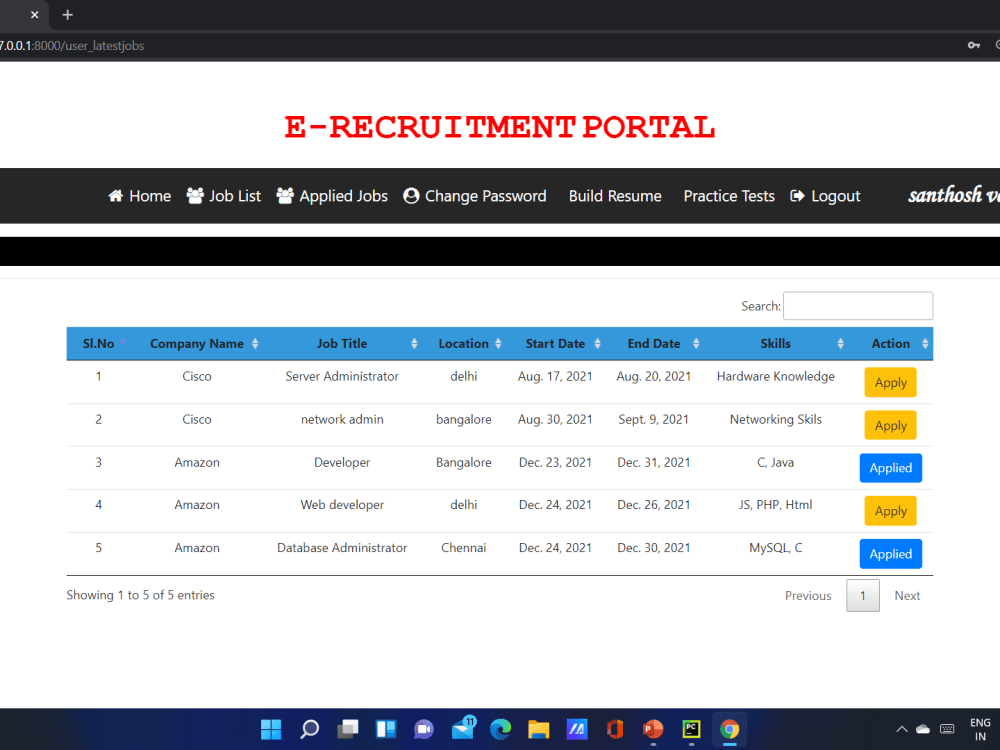Viewport: 1000px width, 750px height.
Task: Open File Explorer from the taskbar
Action: (539, 729)
